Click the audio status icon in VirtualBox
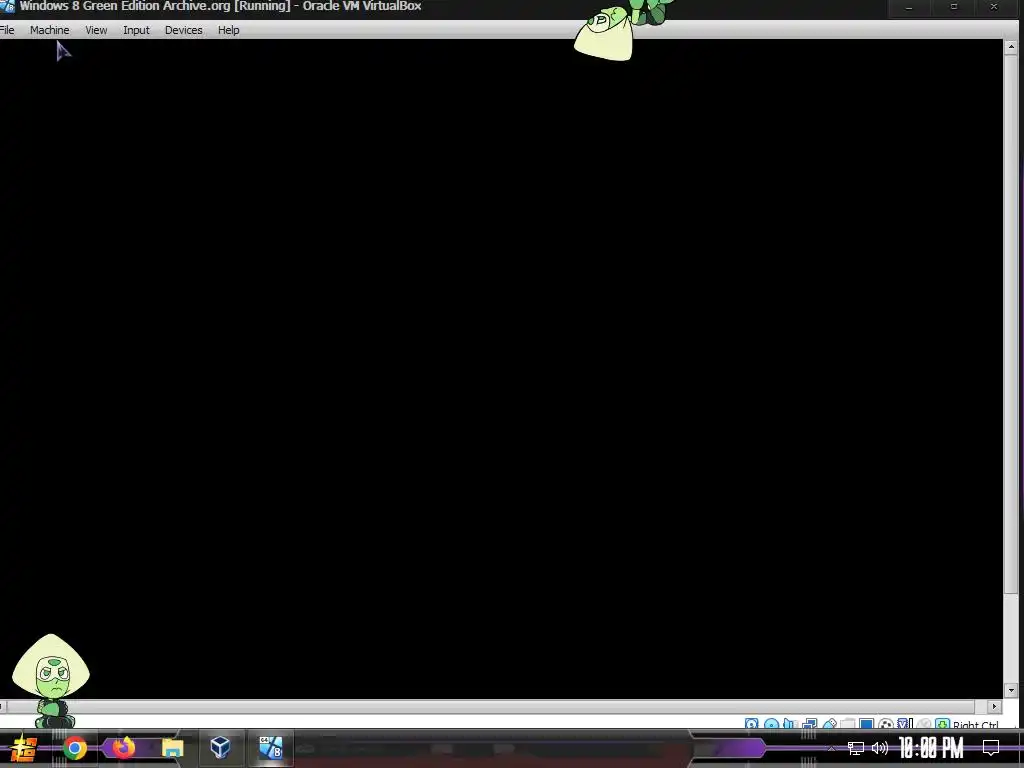This screenshot has height=768, width=1024. tap(790, 724)
